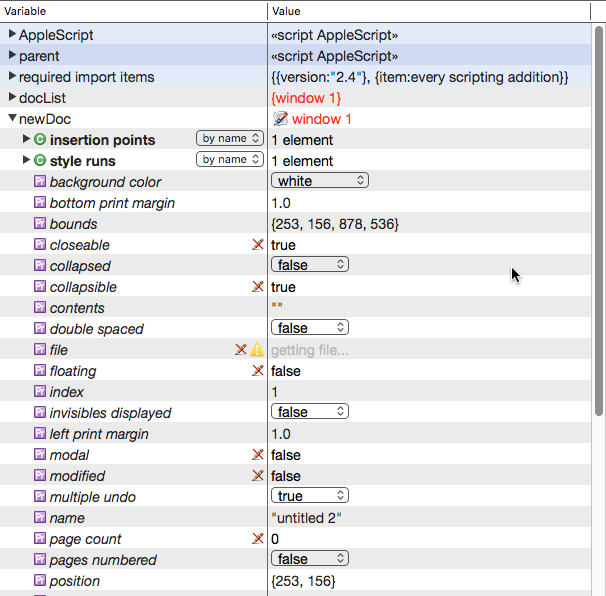This screenshot has height=596, width=606.
Task: Click the read-only pencil icon for page count
Action: click(x=257, y=539)
